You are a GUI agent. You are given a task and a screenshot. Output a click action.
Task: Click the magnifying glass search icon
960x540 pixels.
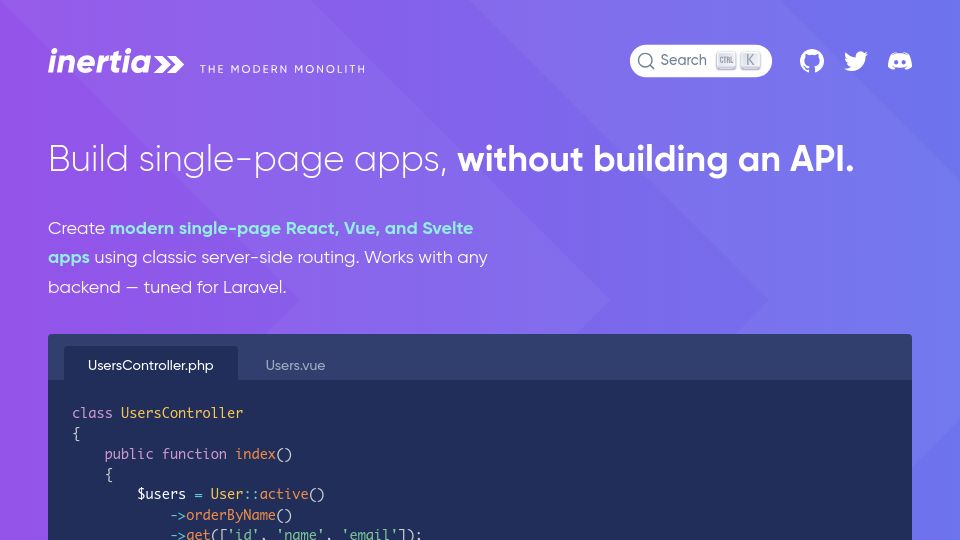coord(646,61)
